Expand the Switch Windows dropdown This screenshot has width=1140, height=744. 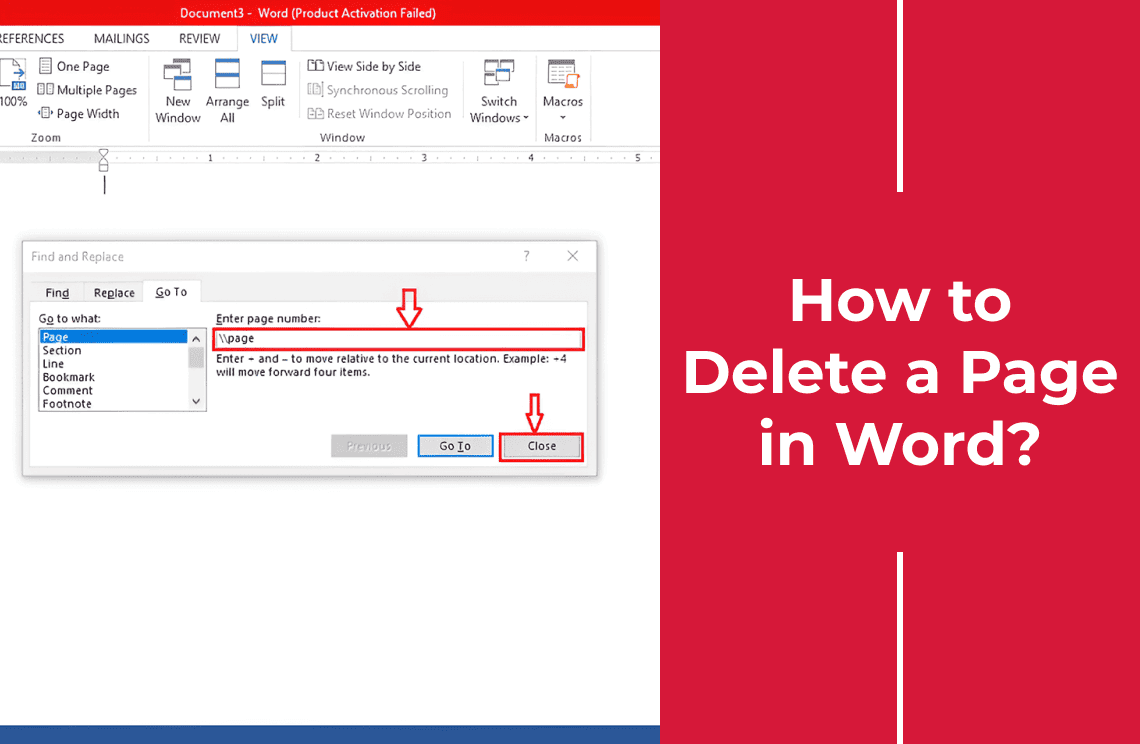pos(499,90)
